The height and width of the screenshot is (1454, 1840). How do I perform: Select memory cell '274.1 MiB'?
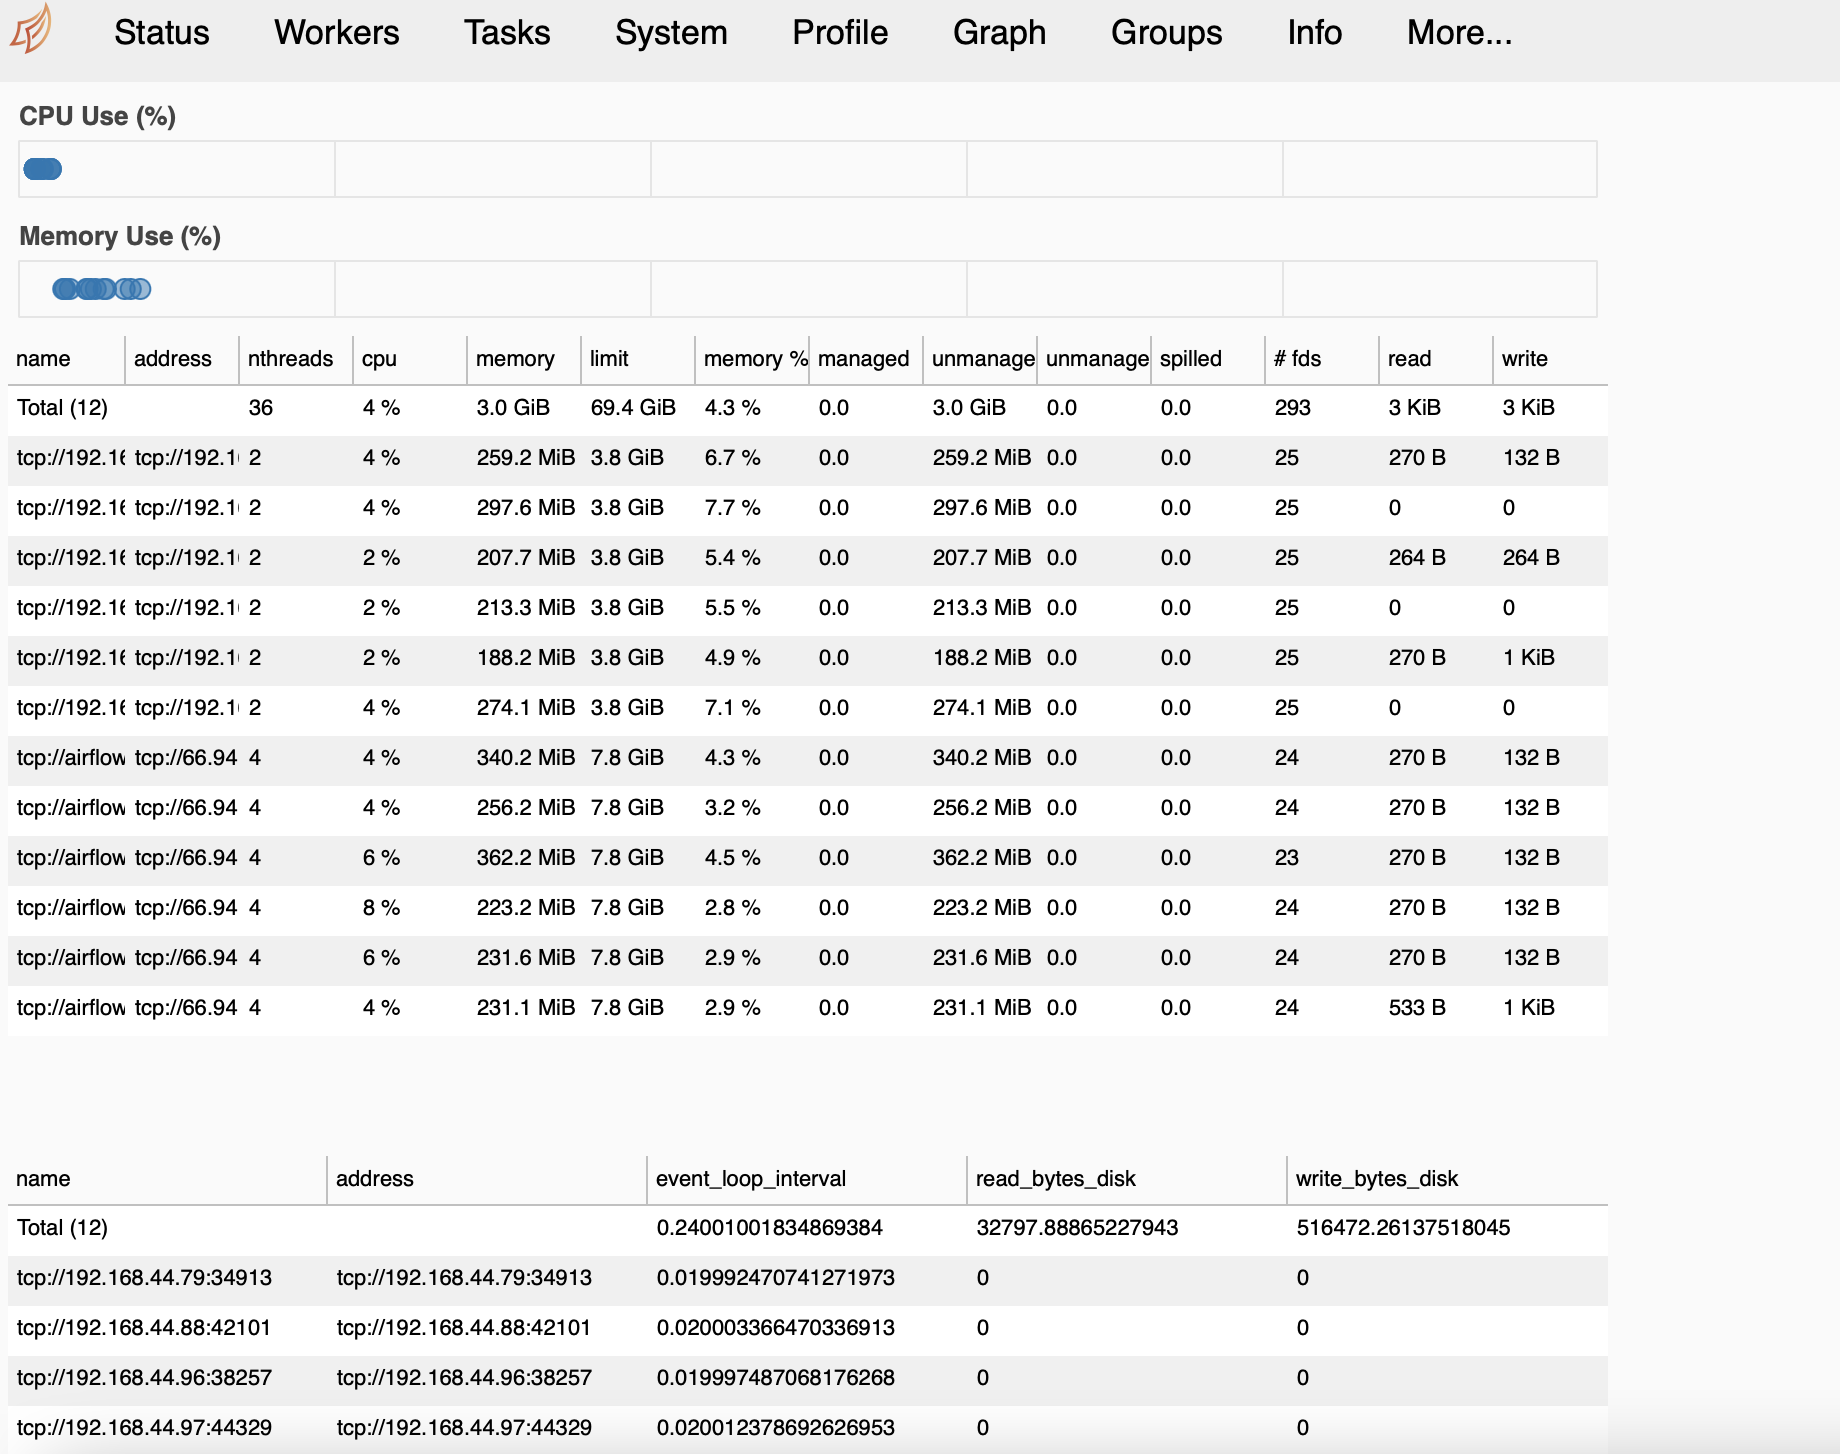click(x=526, y=708)
